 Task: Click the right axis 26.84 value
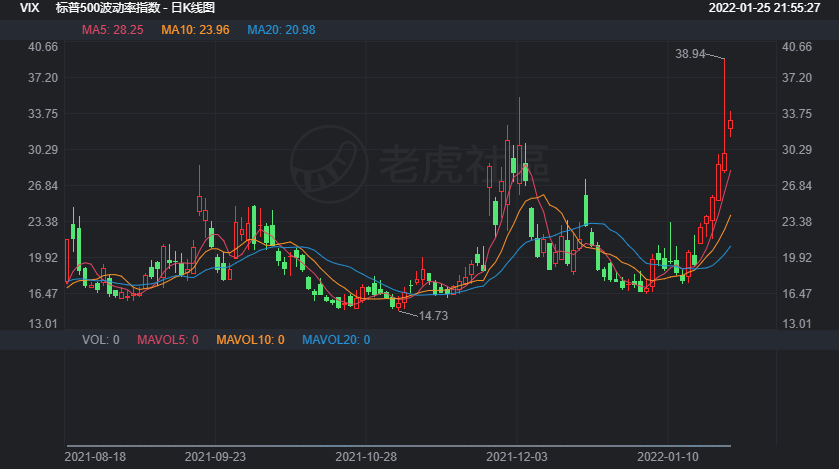(797, 186)
